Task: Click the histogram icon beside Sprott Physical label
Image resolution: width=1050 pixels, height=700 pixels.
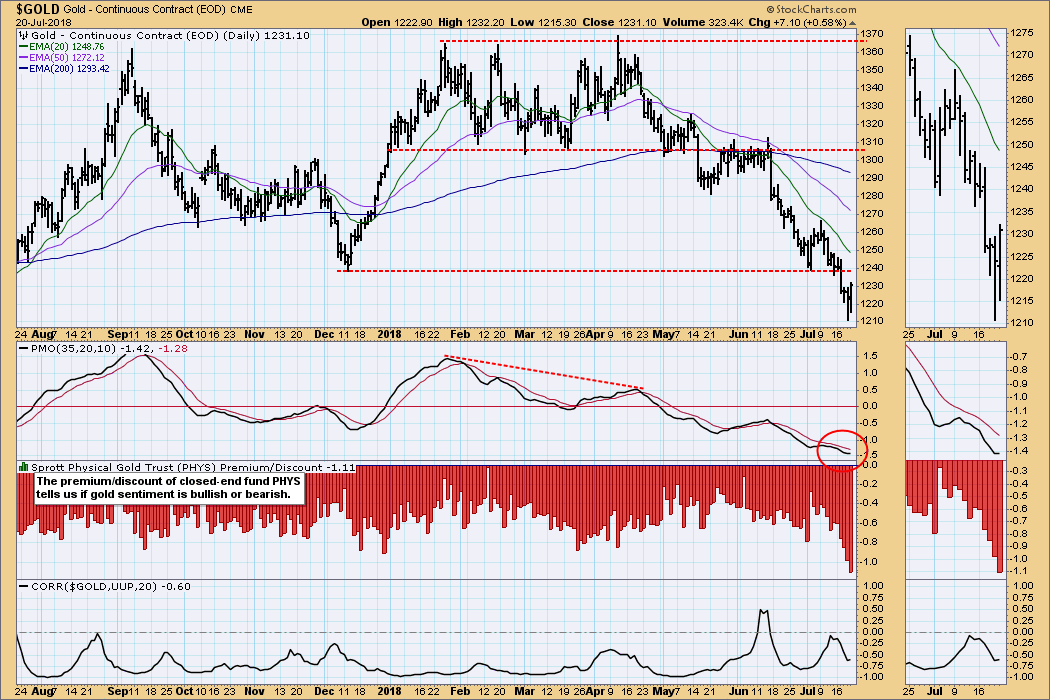Action: click(23, 467)
